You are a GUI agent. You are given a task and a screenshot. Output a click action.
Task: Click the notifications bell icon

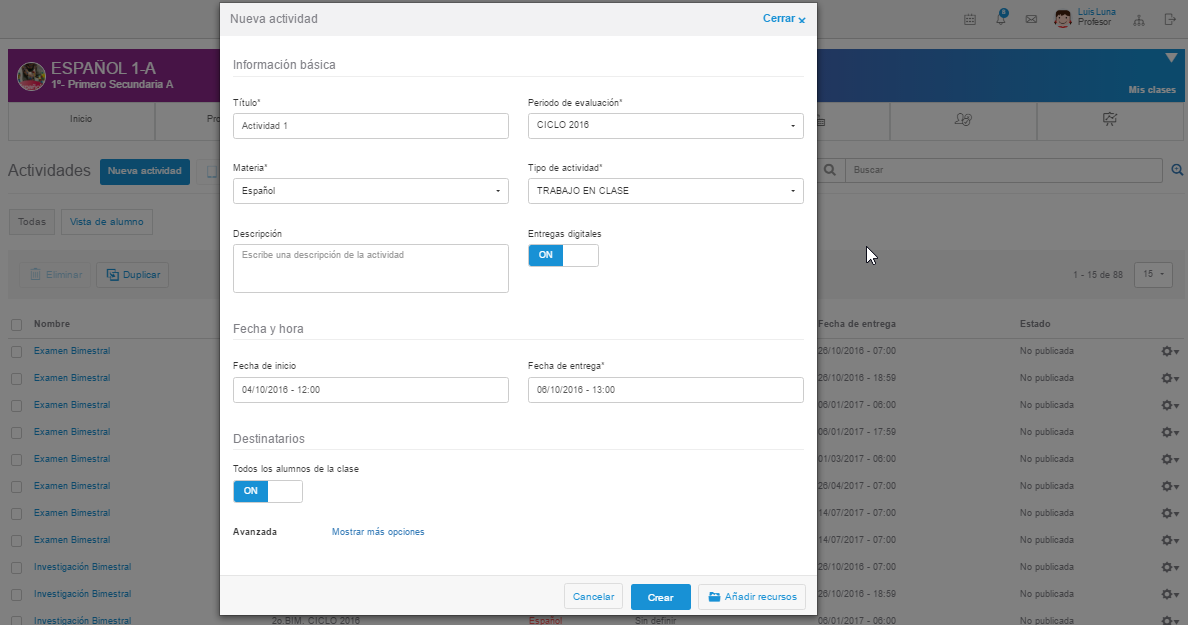click(1001, 19)
